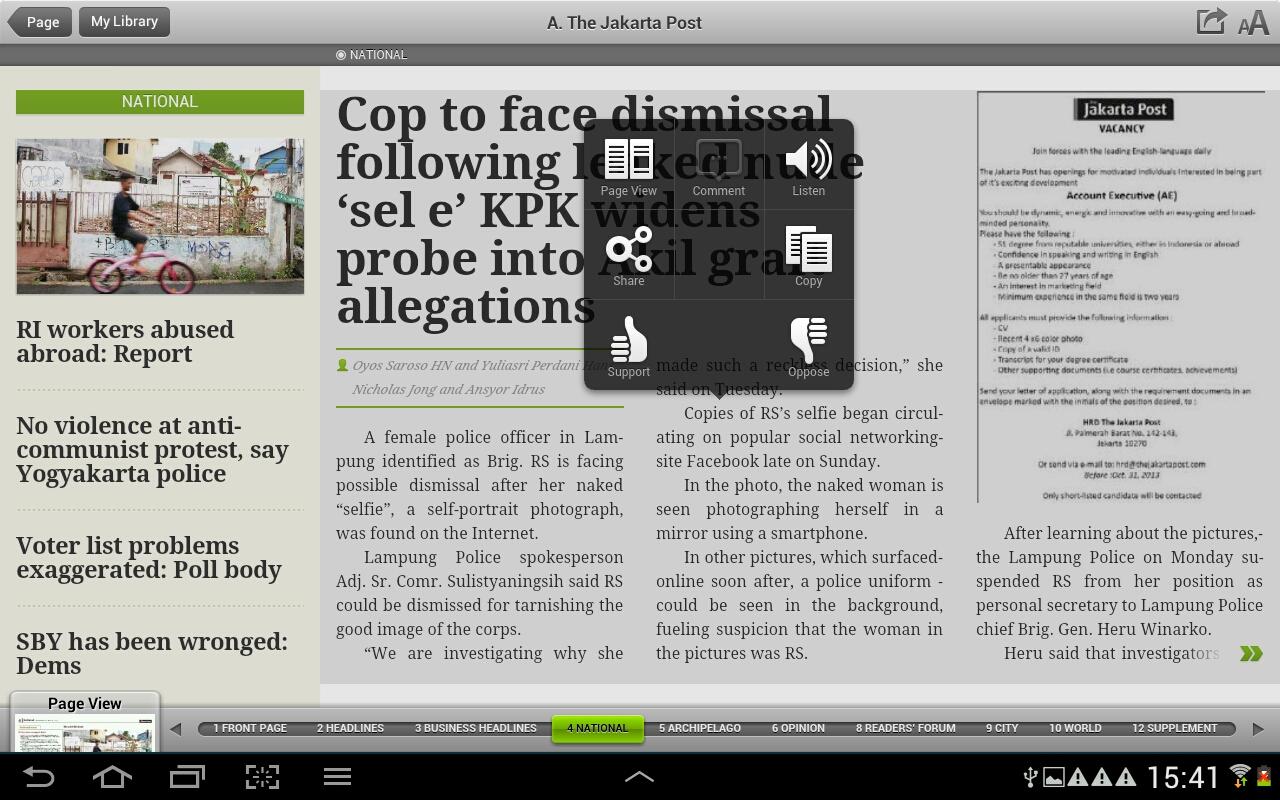Read 'RI workers abused abroad: Report'

(x=125, y=342)
